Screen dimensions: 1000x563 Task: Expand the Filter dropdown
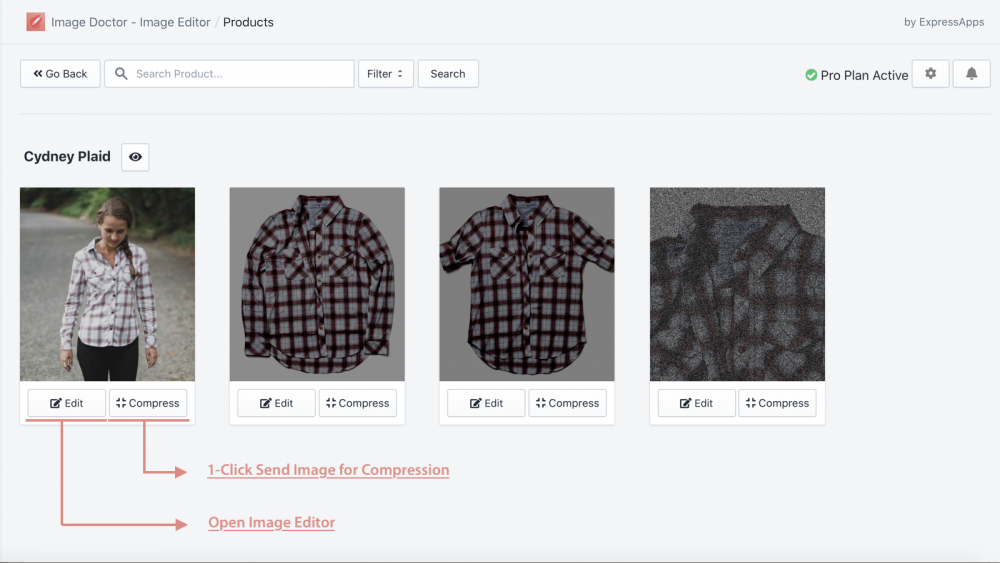(x=386, y=74)
